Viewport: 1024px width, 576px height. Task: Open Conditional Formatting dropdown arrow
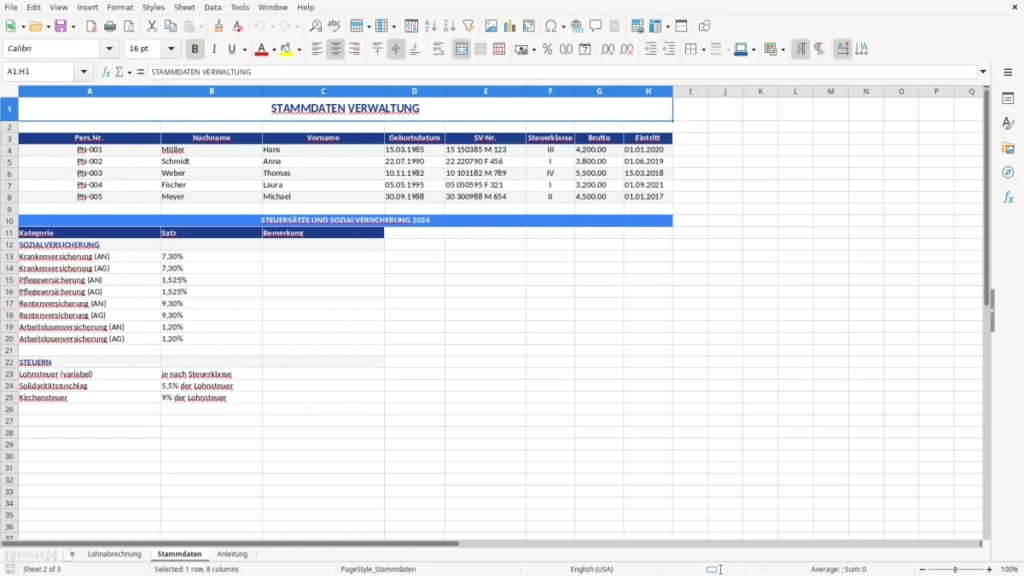tap(783, 50)
